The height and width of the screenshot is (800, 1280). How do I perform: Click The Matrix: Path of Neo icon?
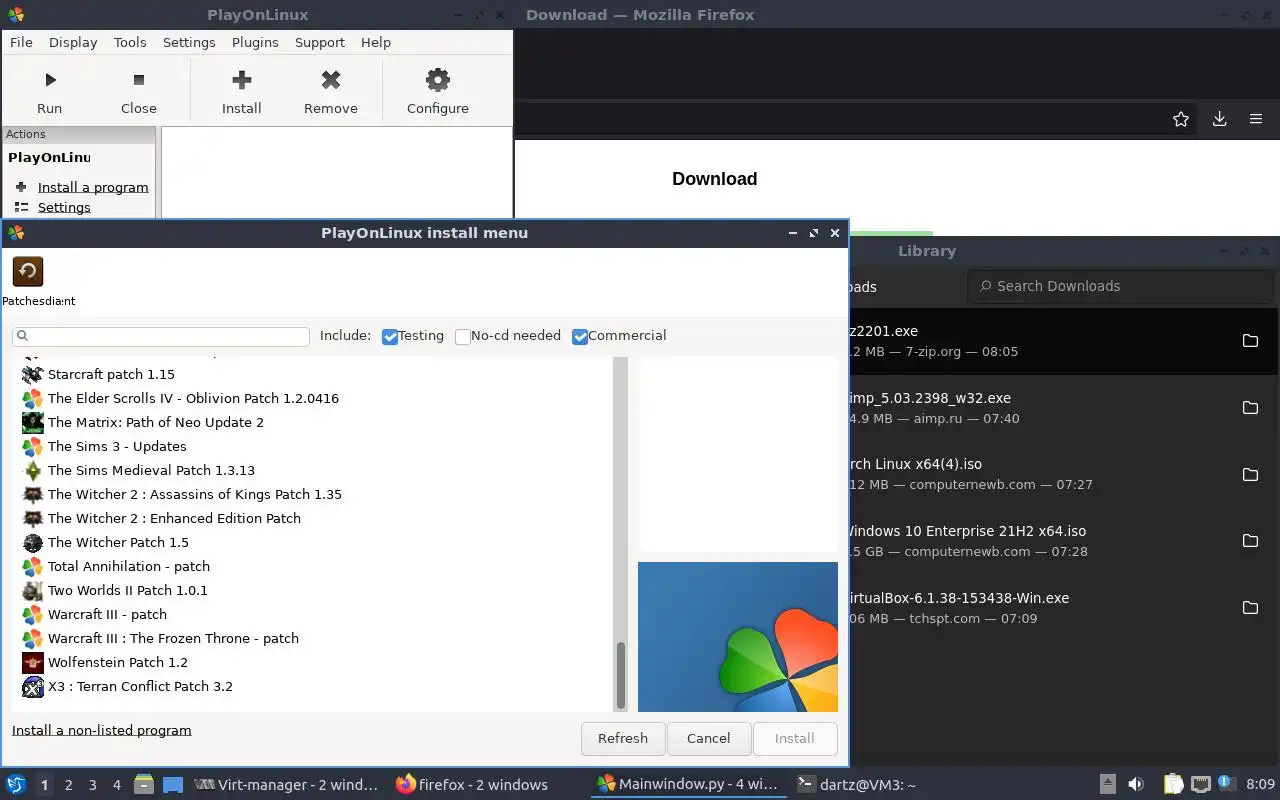(33, 422)
